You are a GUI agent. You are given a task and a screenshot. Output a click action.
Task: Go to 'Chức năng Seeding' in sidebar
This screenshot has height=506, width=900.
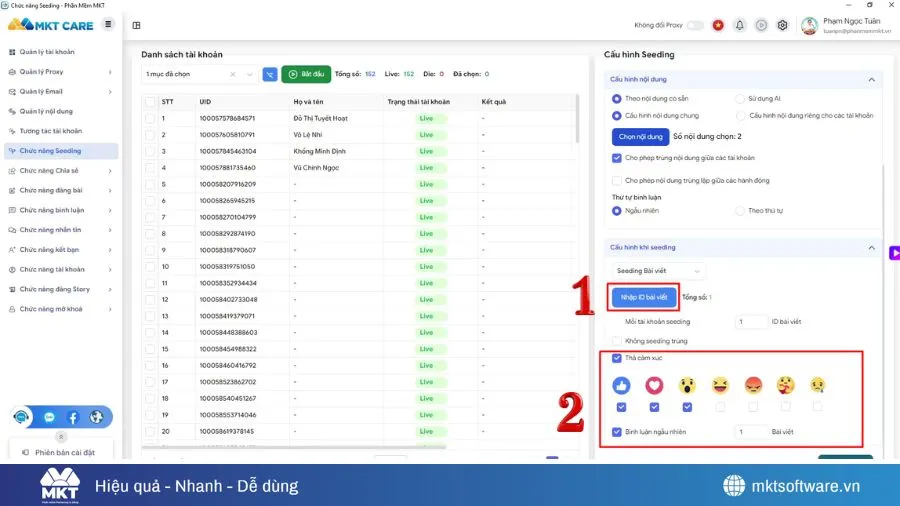pyautogui.click(x=60, y=151)
